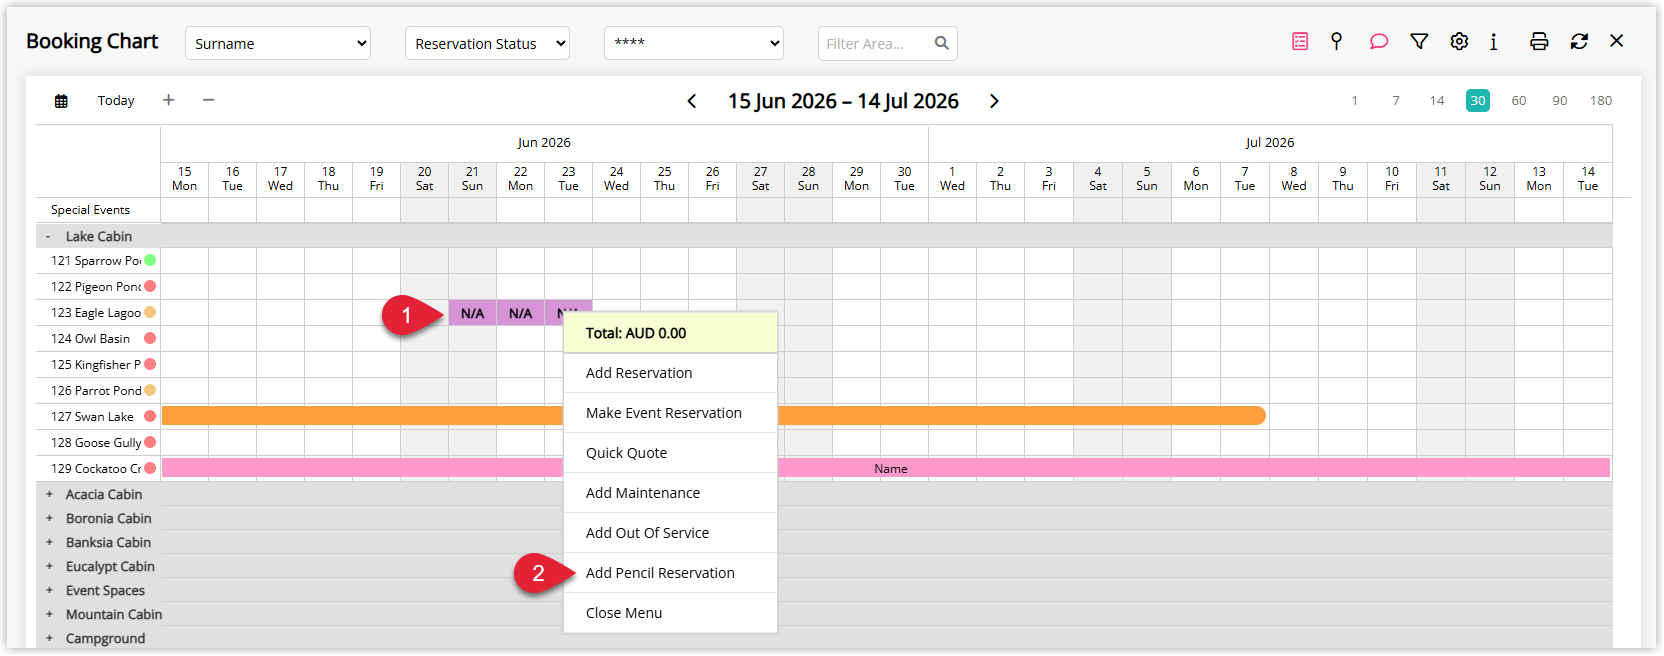Choose Add Maintenance

point(670,493)
